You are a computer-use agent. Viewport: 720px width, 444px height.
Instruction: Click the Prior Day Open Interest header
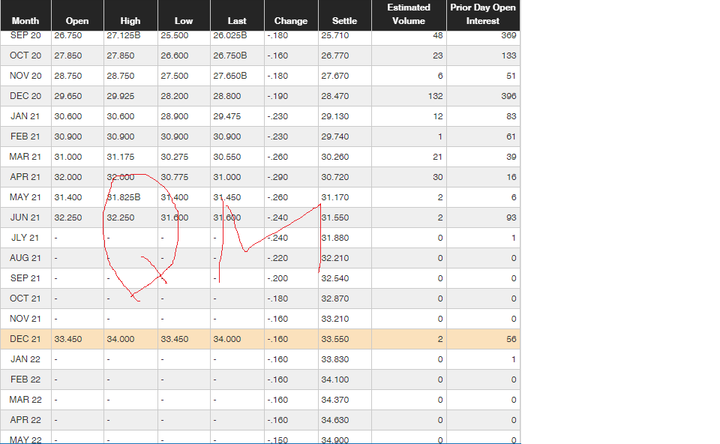click(483, 14)
